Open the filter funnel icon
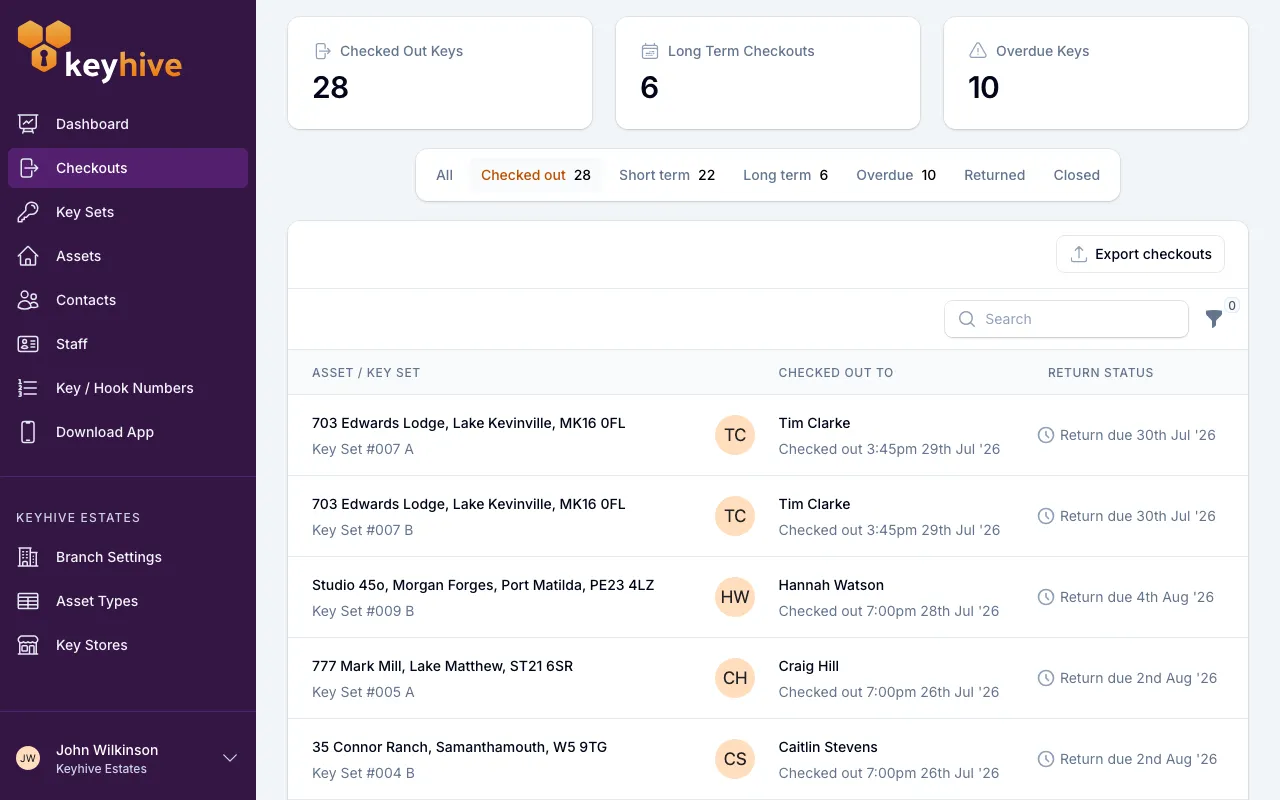The height and width of the screenshot is (800, 1280). pos(1214,319)
